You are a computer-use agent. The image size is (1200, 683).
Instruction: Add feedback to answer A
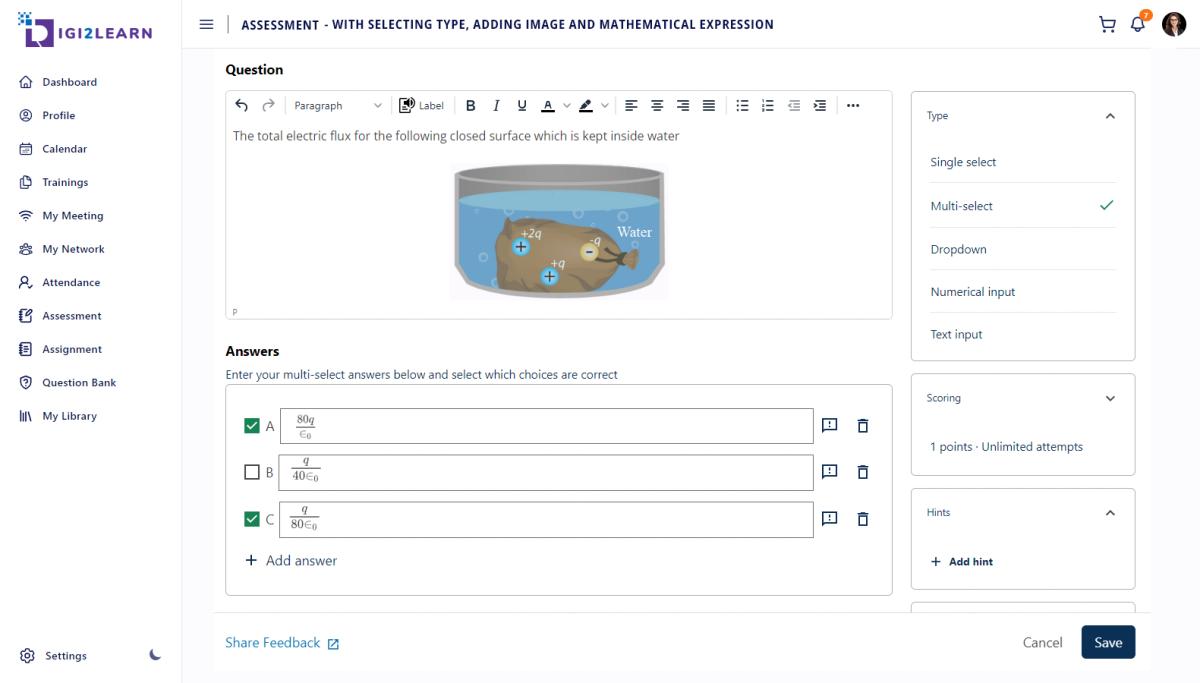coord(829,425)
